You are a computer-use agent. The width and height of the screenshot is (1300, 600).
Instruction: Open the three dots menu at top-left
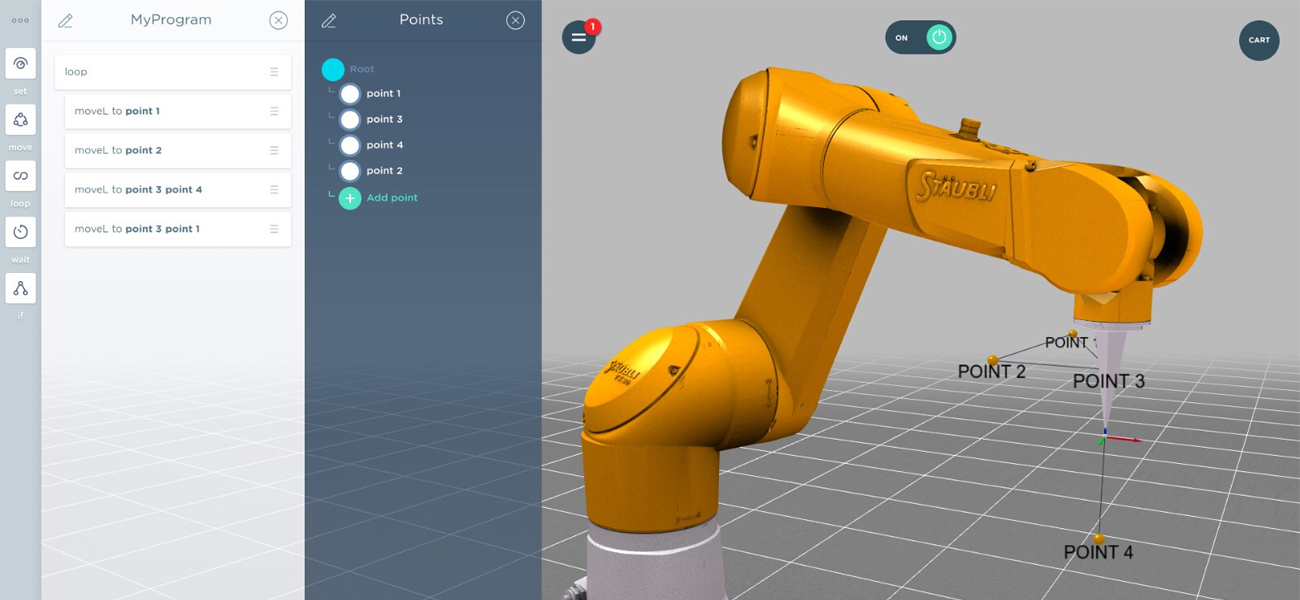tap(20, 20)
